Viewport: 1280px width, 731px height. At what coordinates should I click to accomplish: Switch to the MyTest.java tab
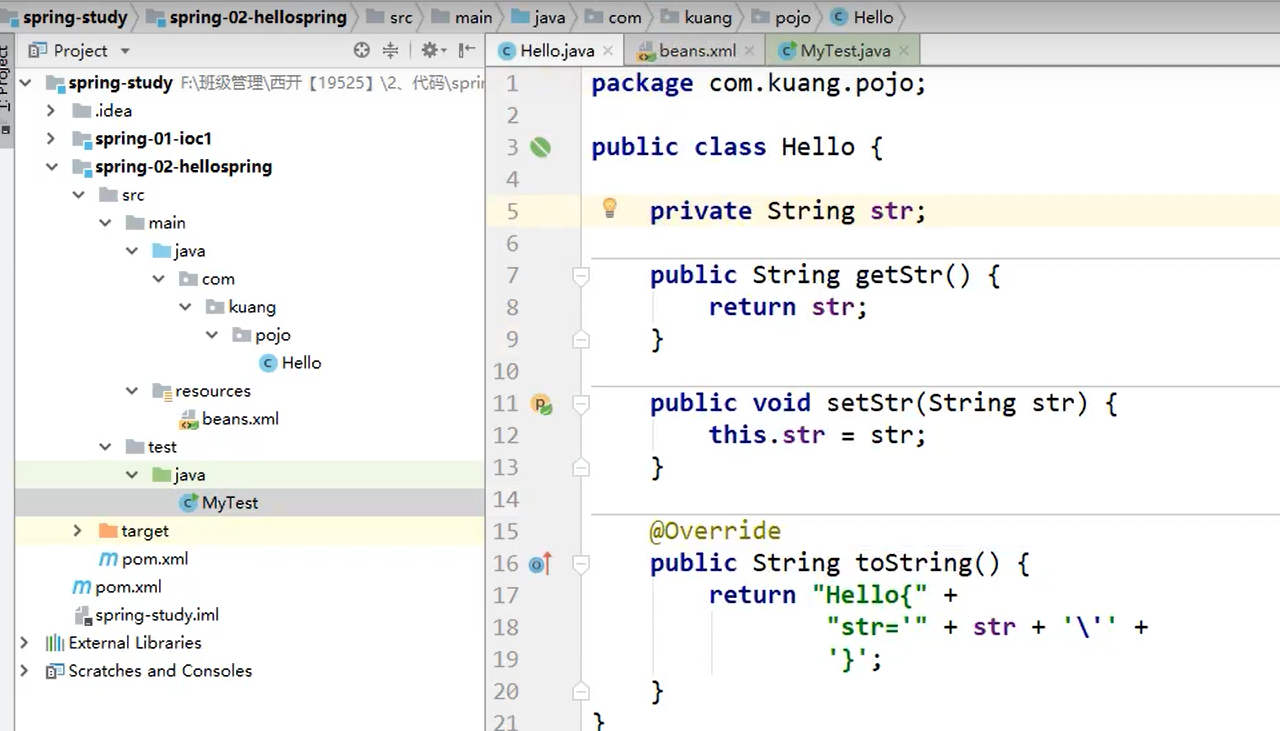tap(844, 51)
